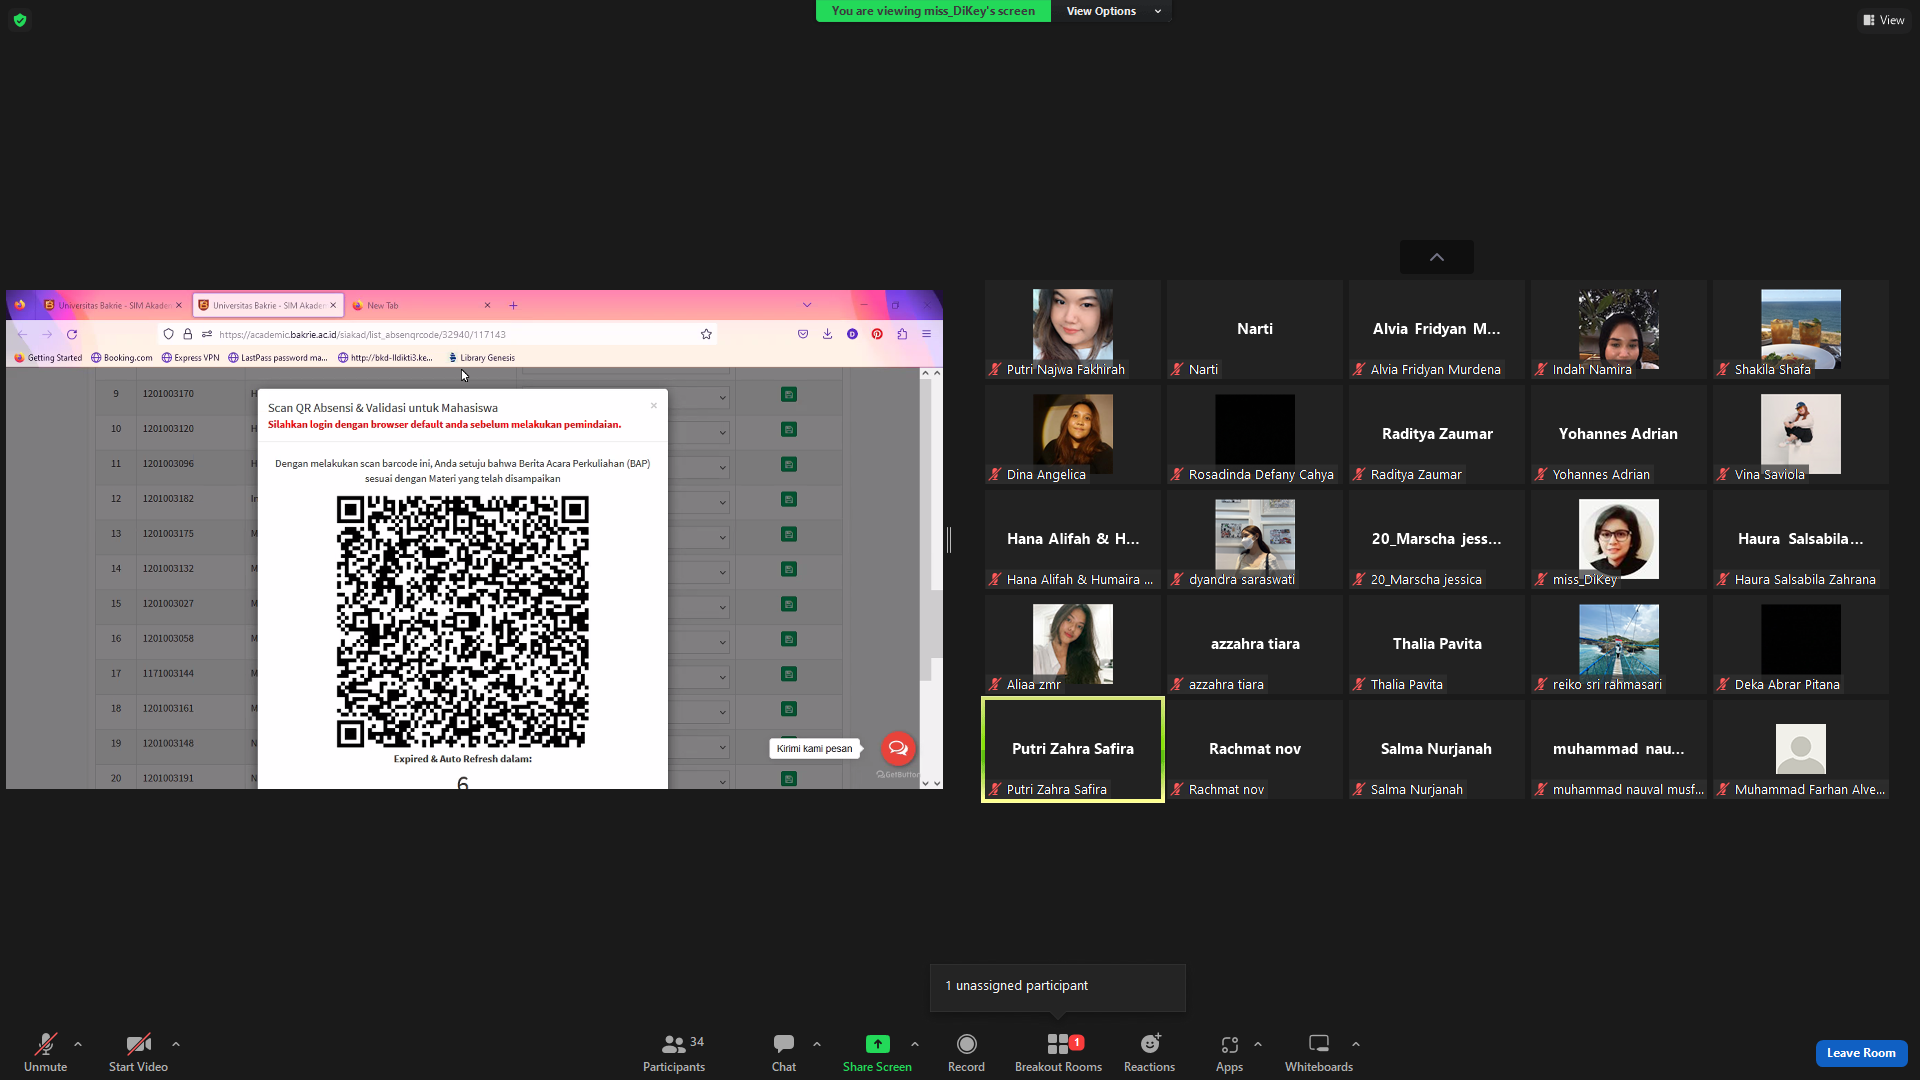Expand audio options arrow next to Unmute
The width and height of the screenshot is (1920, 1080).
(78, 1044)
